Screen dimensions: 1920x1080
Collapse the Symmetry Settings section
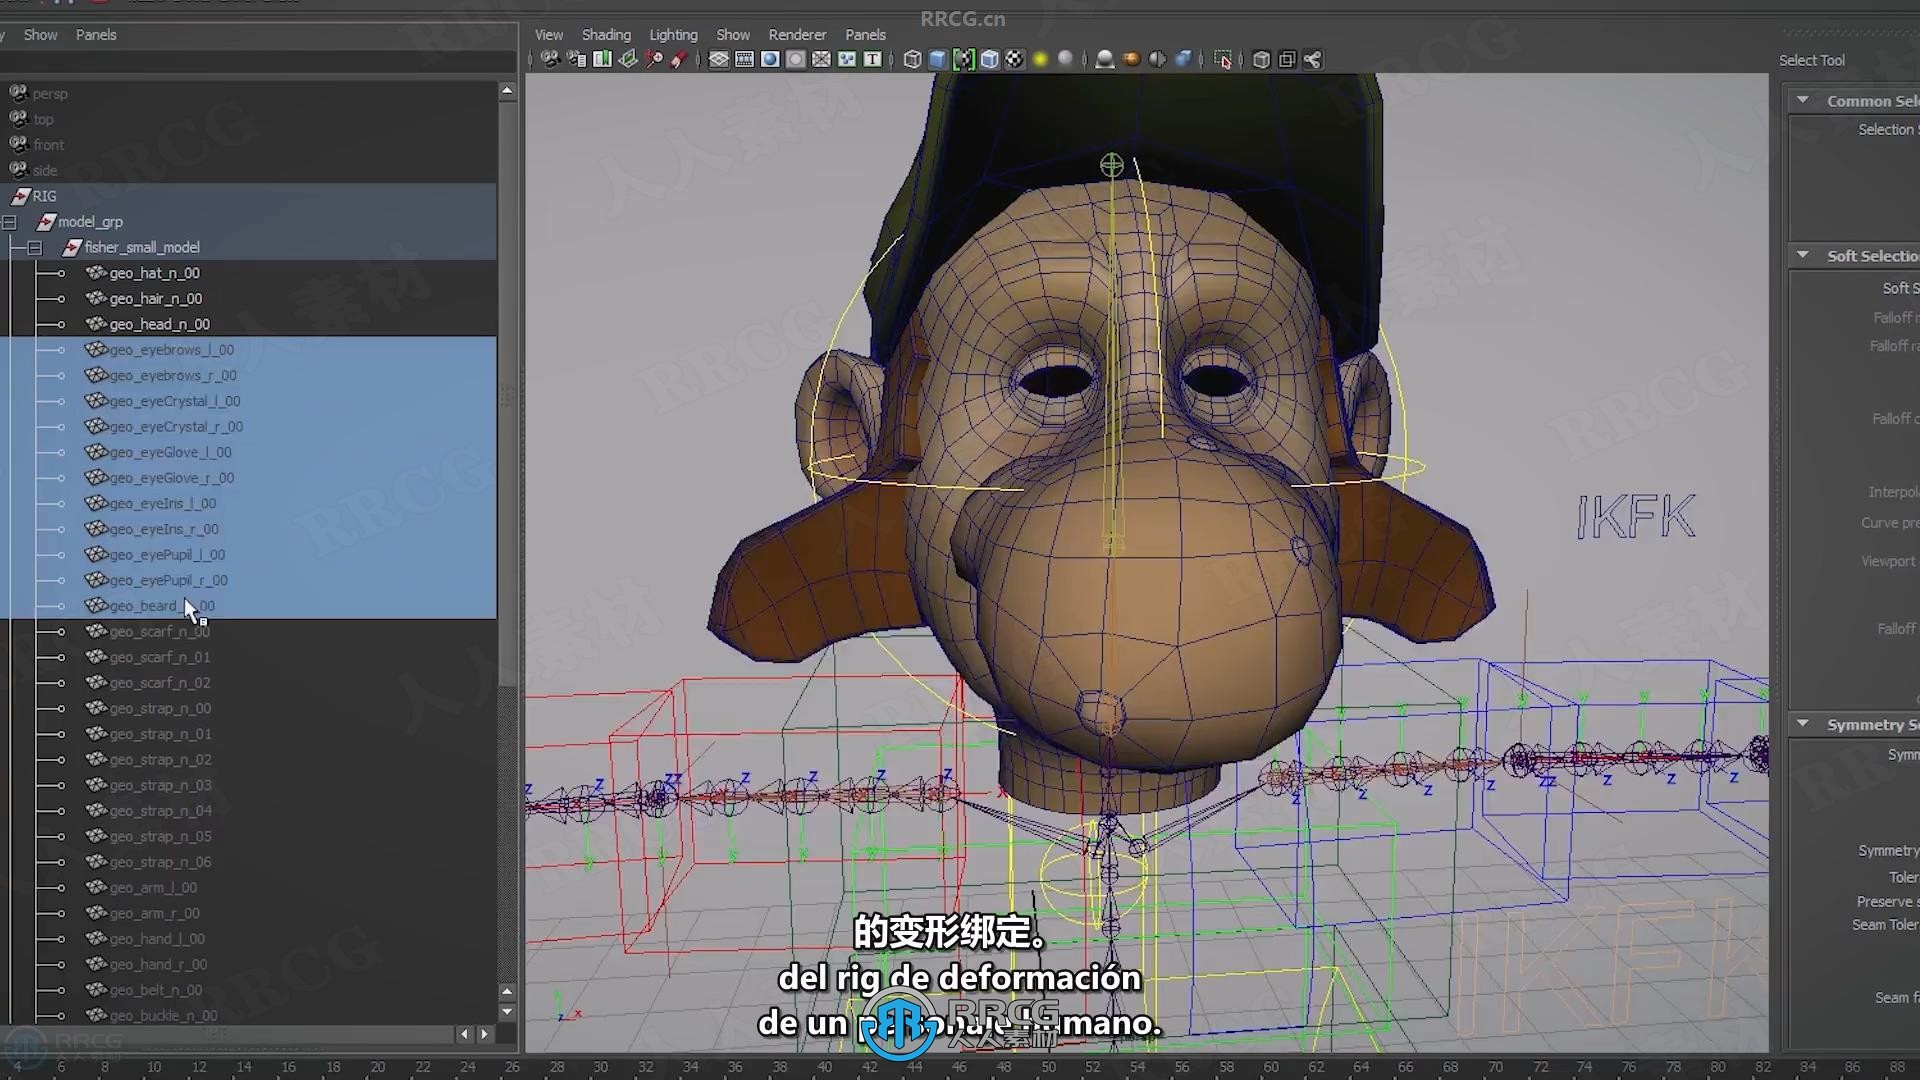[1802, 723]
